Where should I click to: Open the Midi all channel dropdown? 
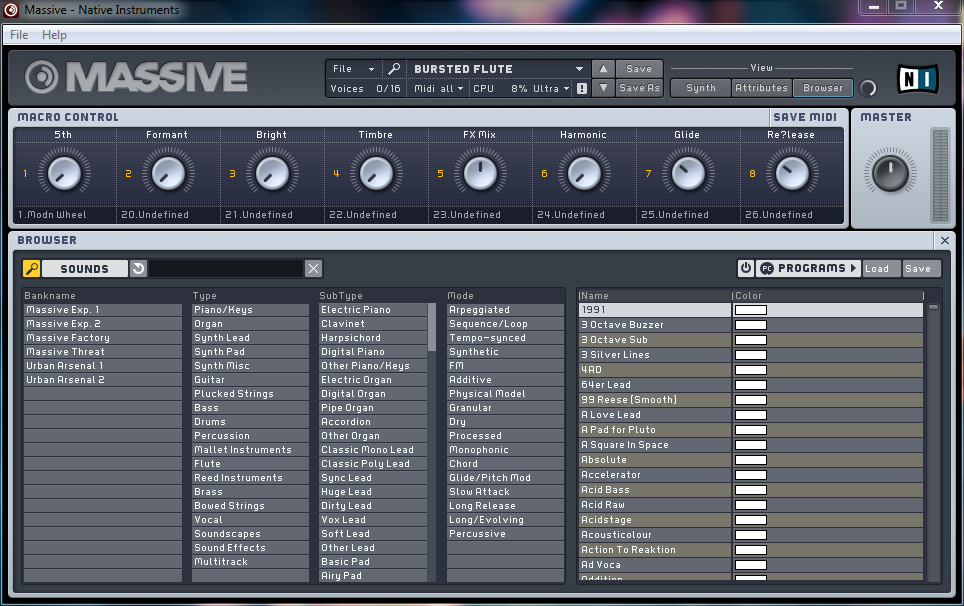438,89
